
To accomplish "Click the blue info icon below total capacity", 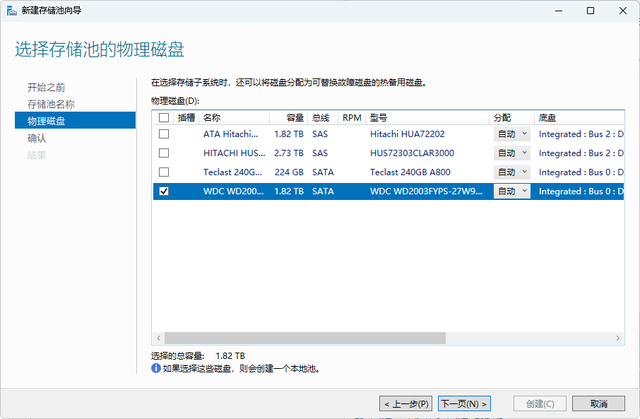I will [156, 368].
